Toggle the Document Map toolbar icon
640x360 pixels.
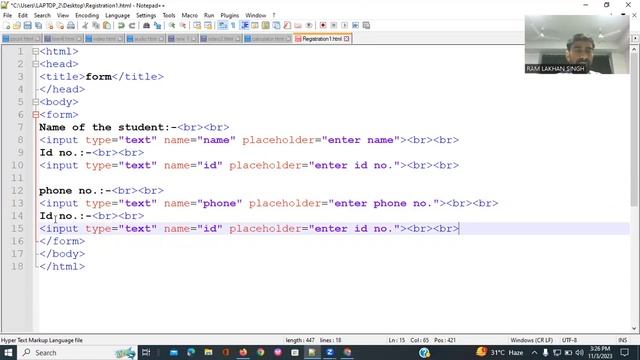pos(266,25)
